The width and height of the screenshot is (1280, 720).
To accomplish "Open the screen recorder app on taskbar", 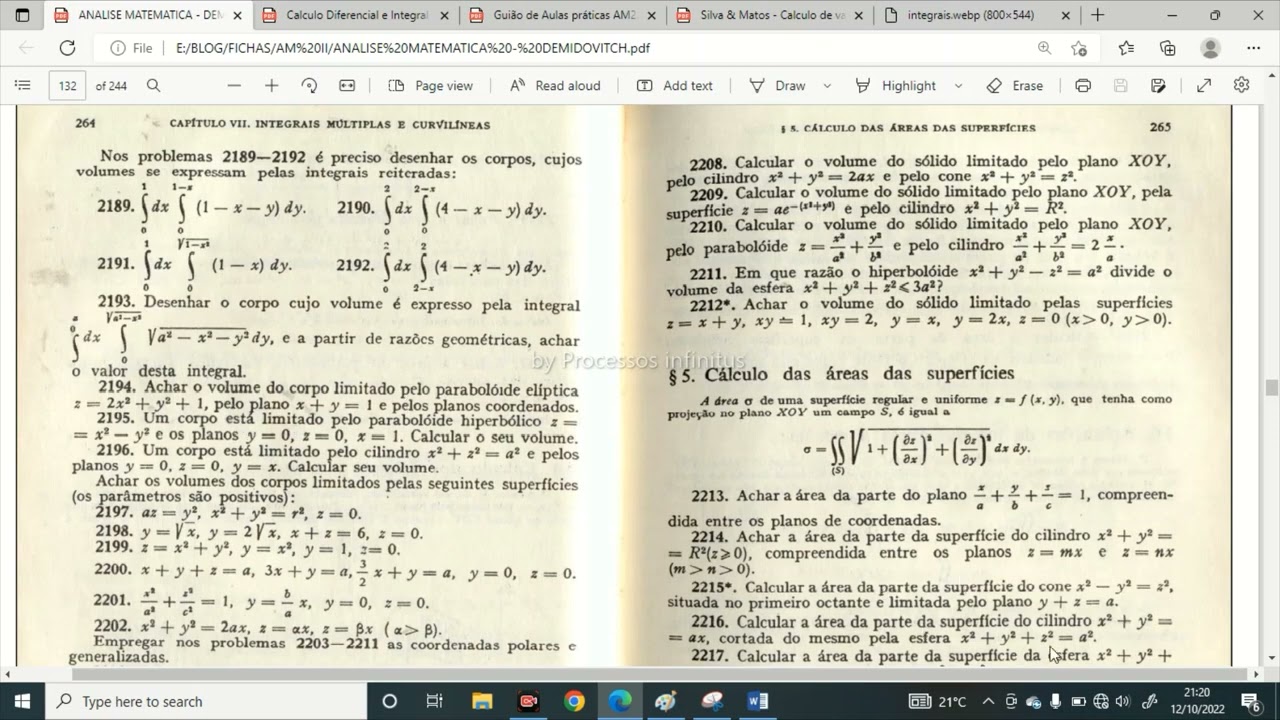I will pyautogui.click(x=528, y=701).
